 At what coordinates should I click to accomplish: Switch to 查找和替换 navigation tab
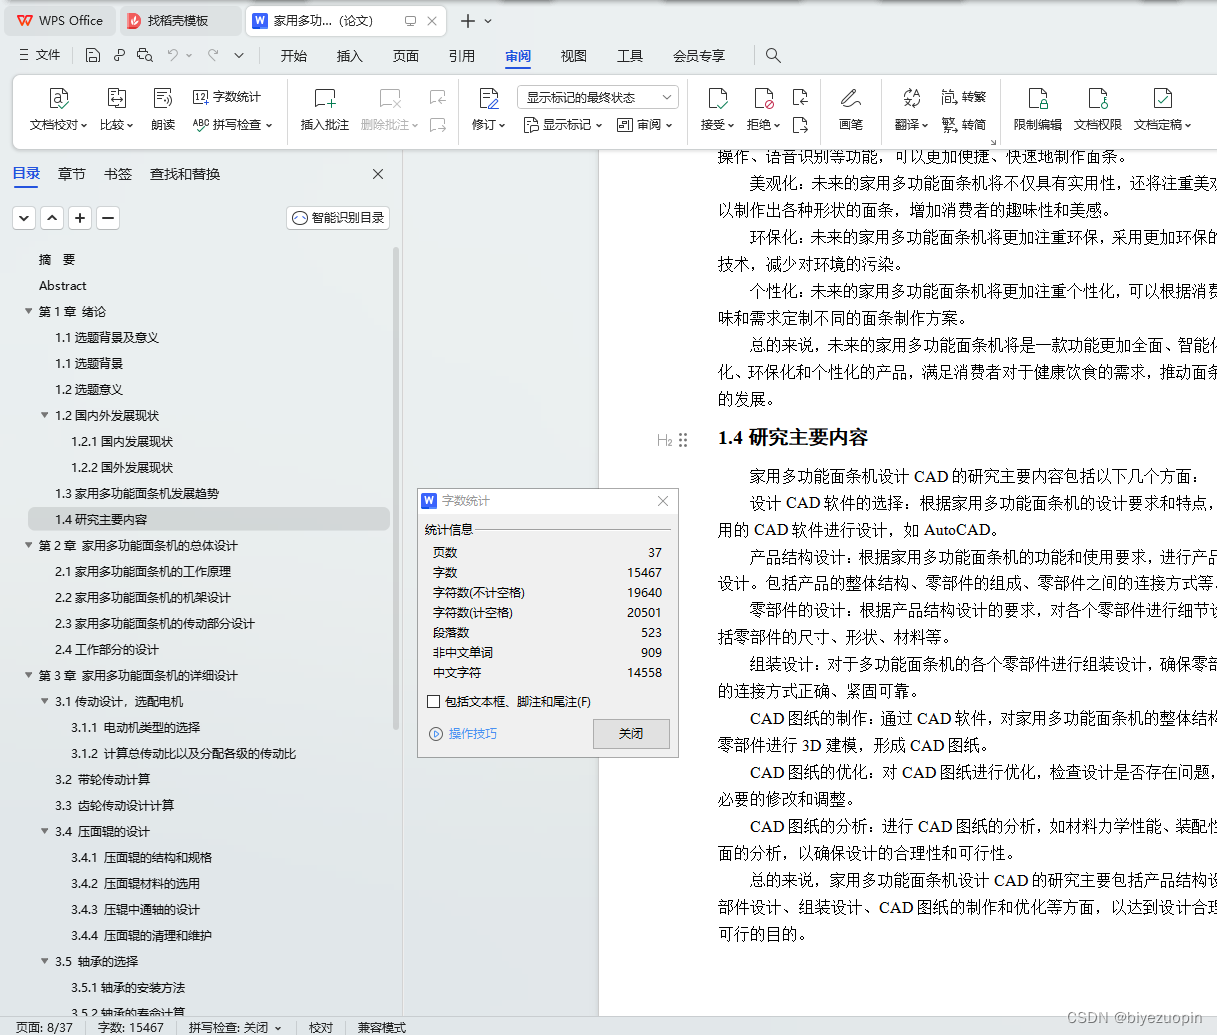pyautogui.click(x=185, y=174)
